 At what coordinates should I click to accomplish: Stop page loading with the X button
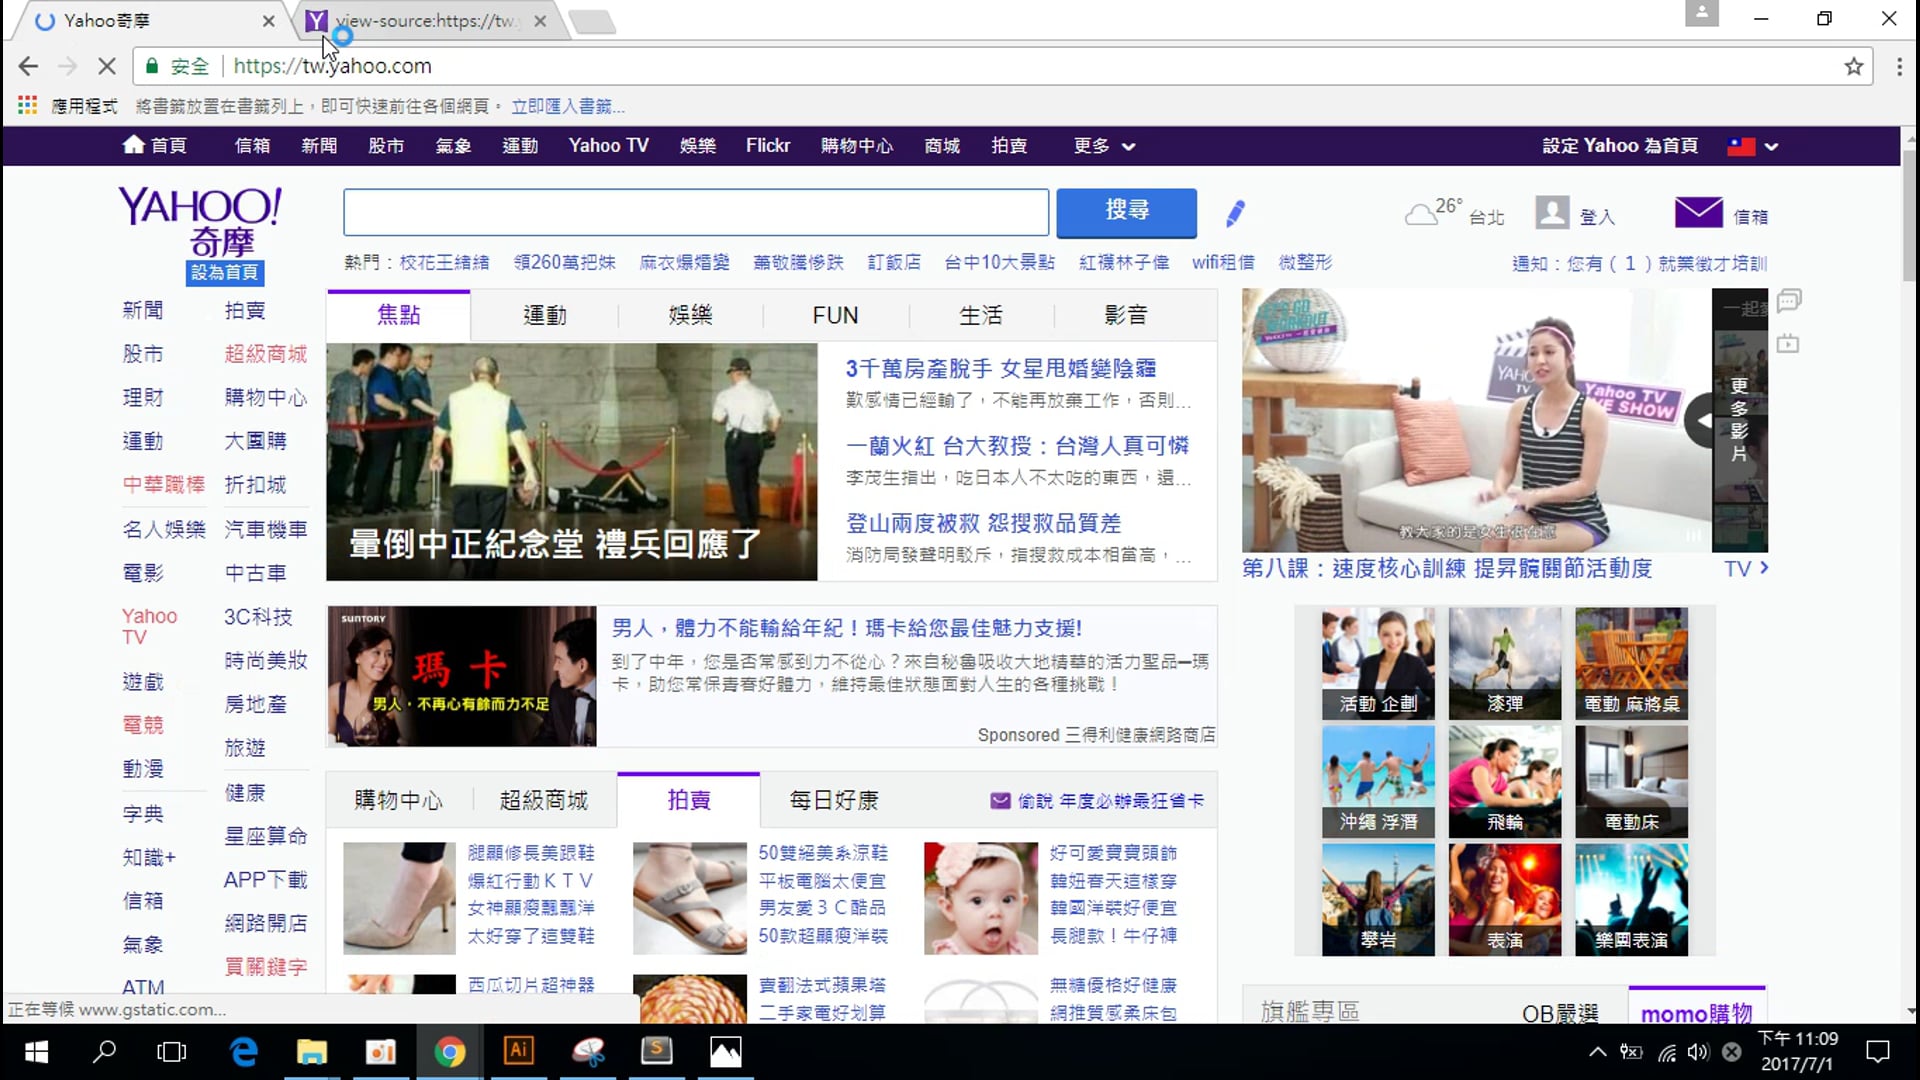[x=107, y=66]
